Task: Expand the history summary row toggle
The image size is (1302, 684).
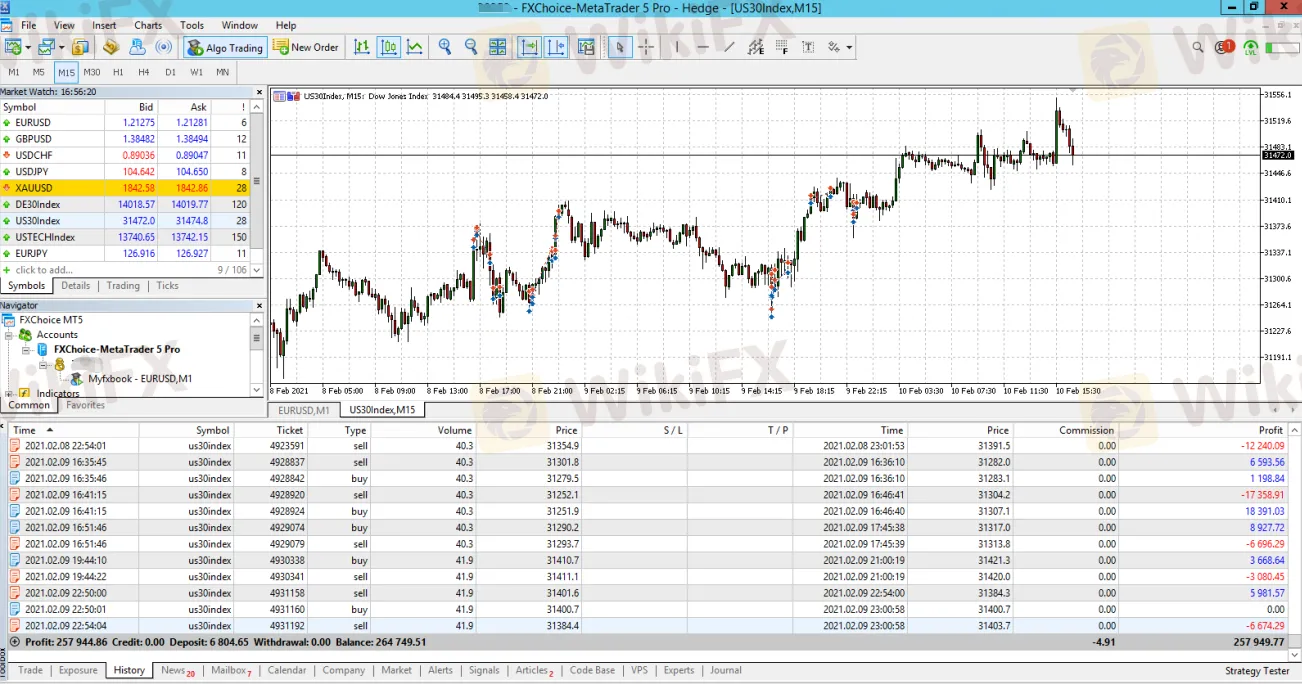Action: click(14, 642)
